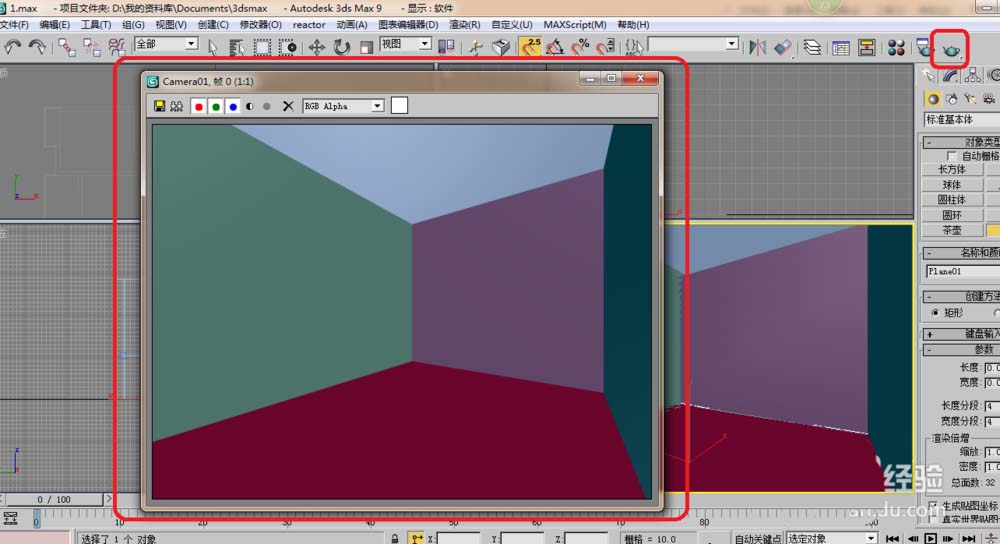Click the 长方体 object type button
The image size is (1000, 544).
pyautogui.click(x=950, y=170)
